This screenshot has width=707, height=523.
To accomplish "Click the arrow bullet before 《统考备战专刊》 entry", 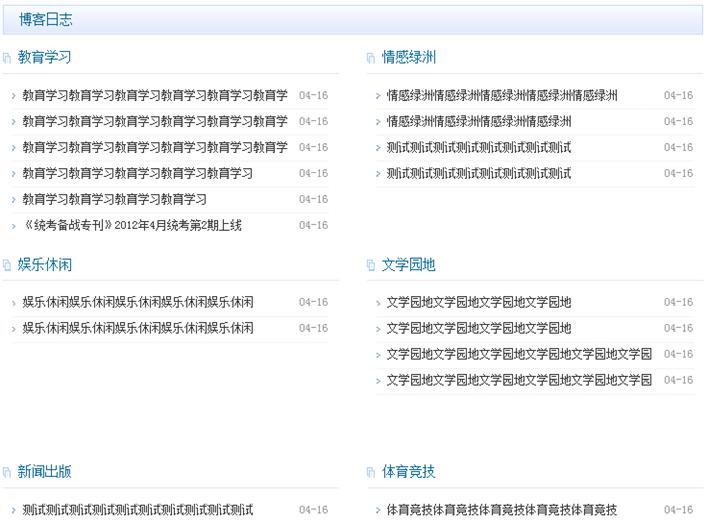I will click(x=14, y=226).
